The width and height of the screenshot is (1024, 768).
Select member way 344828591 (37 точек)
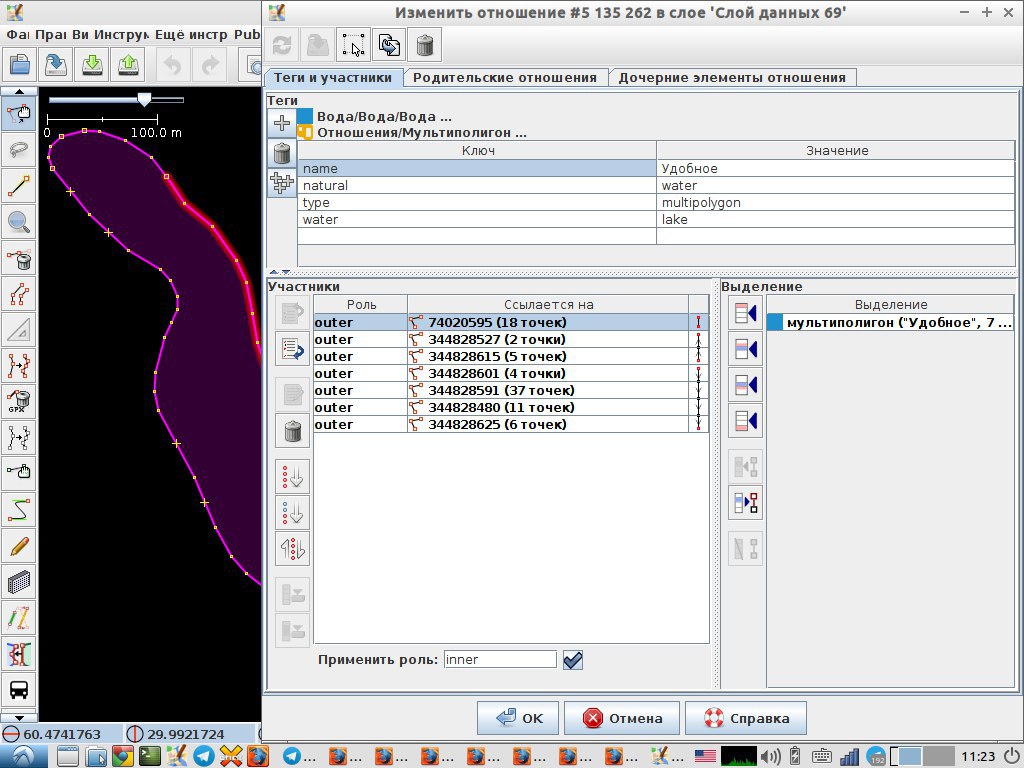[x=548, y=390]
